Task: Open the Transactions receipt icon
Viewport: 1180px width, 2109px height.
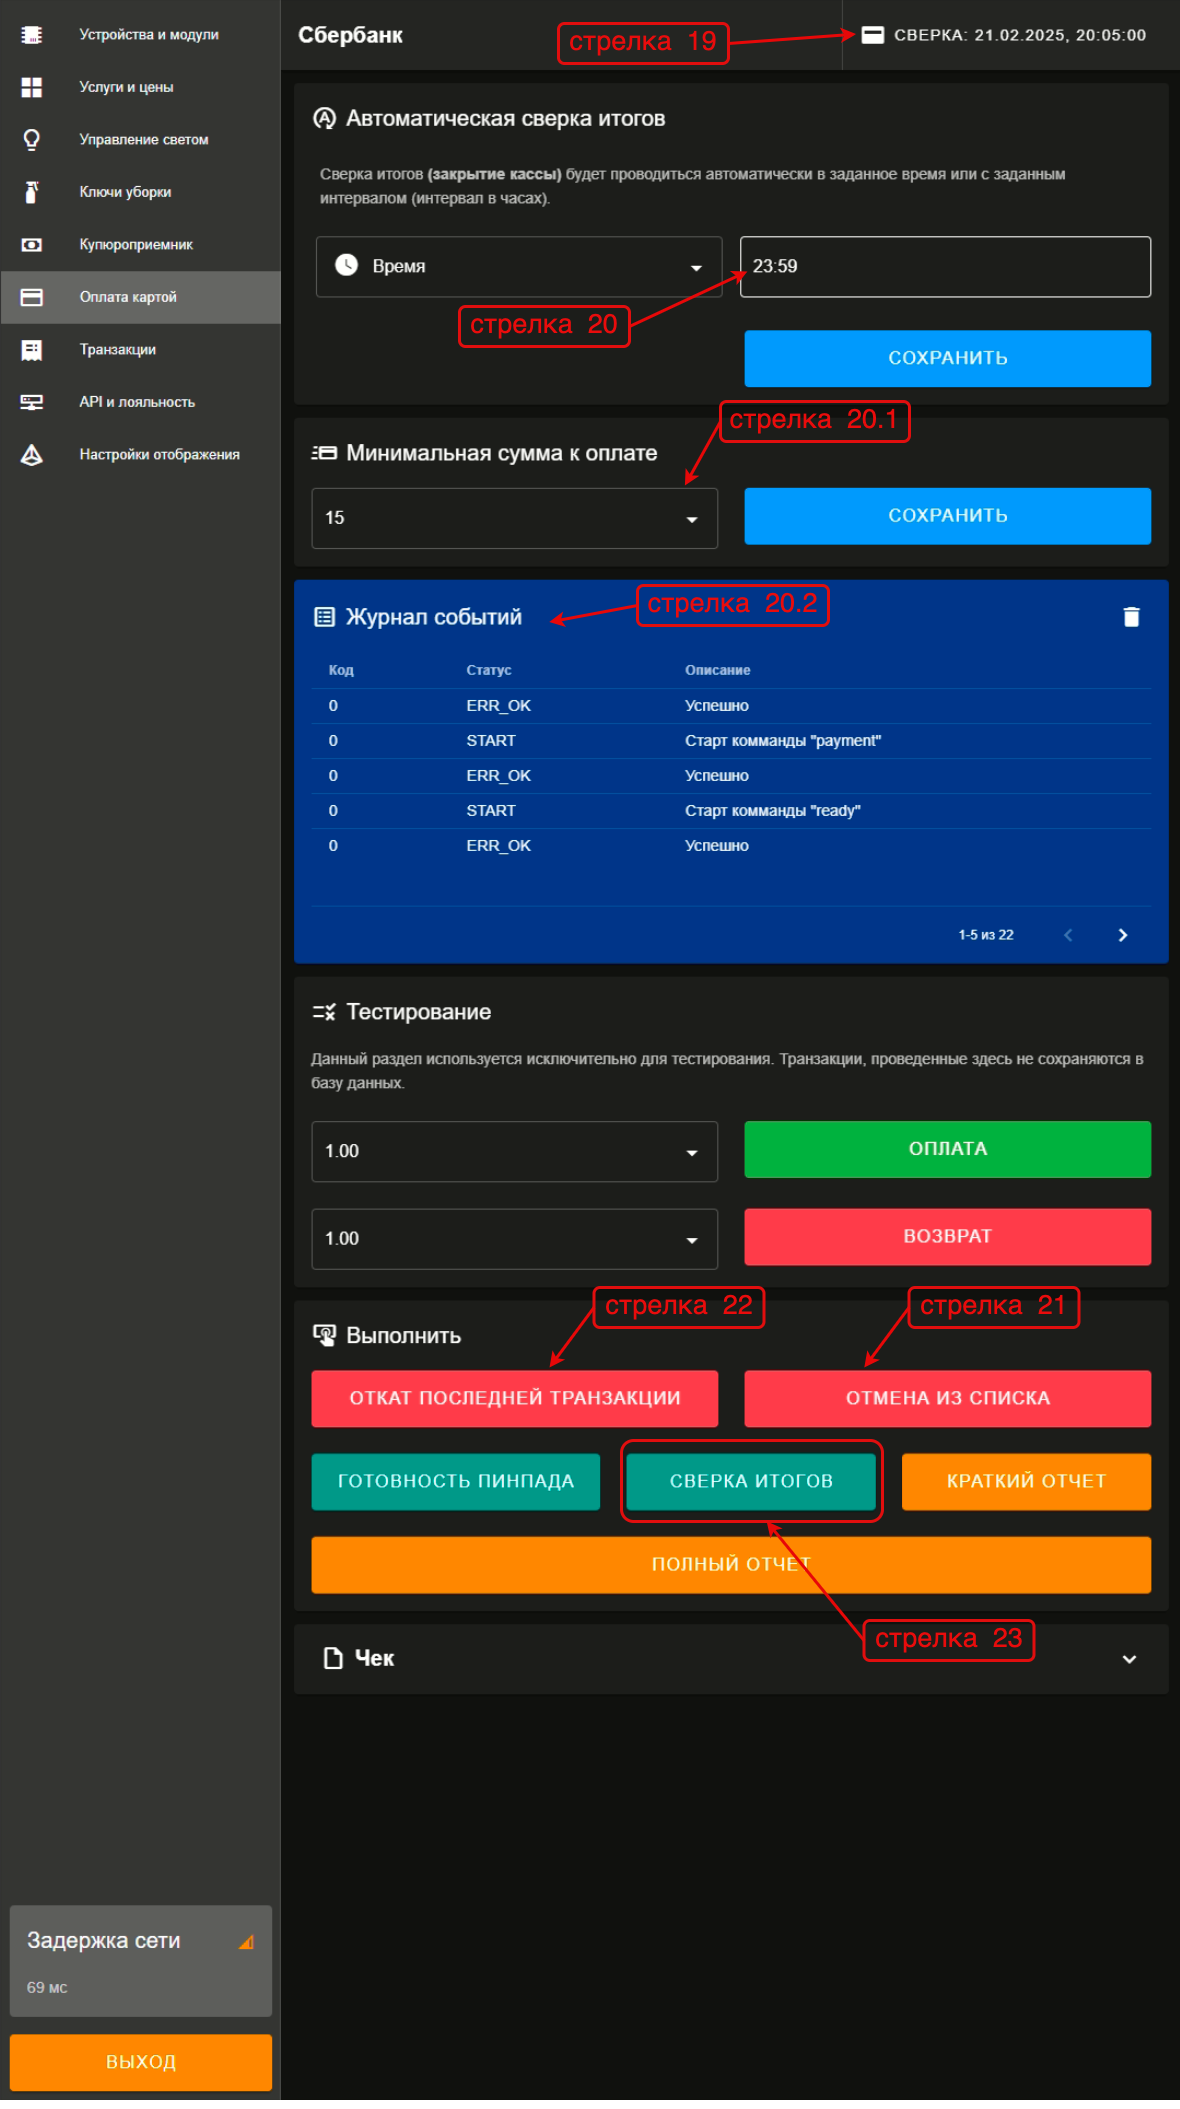Action: [32, 350]
